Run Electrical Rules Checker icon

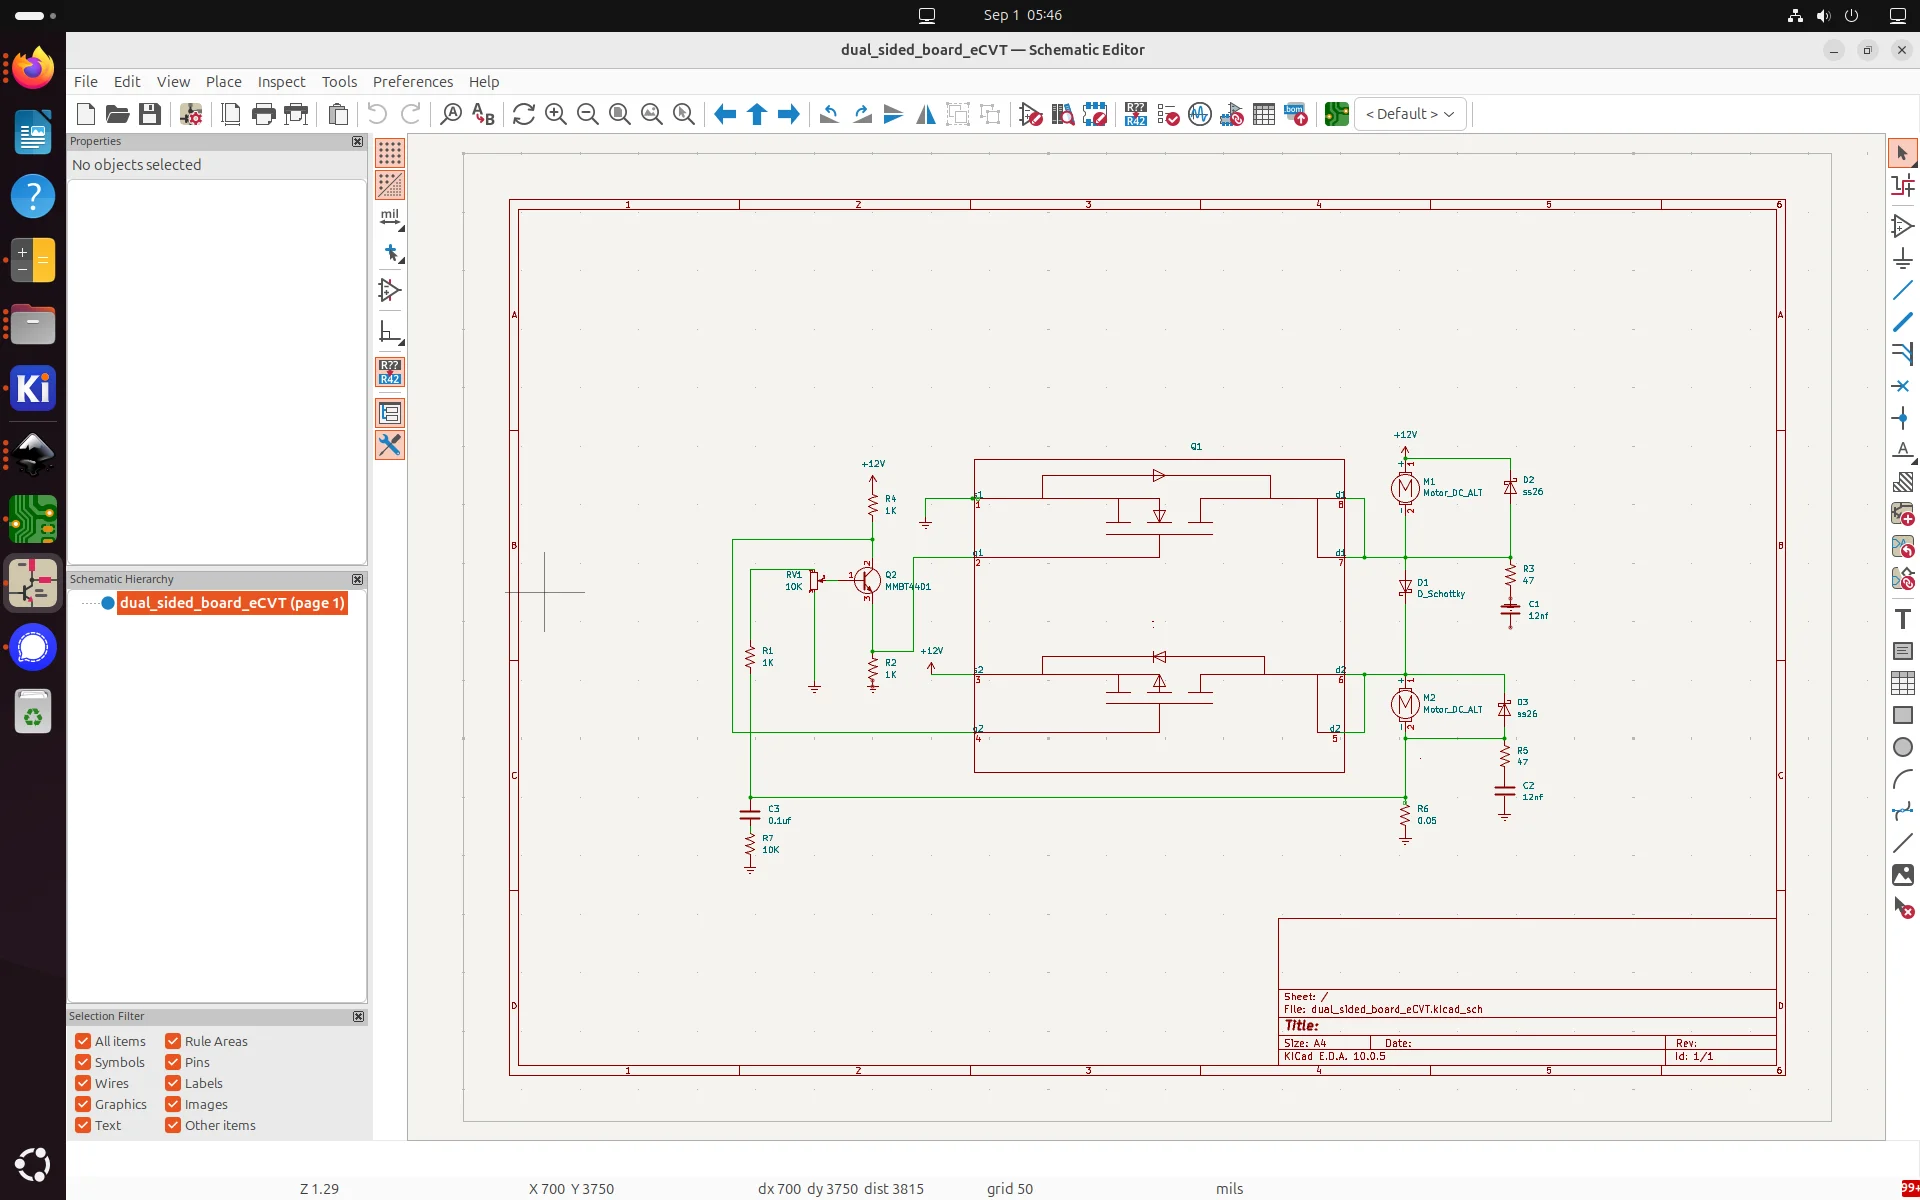(1168, 114)
